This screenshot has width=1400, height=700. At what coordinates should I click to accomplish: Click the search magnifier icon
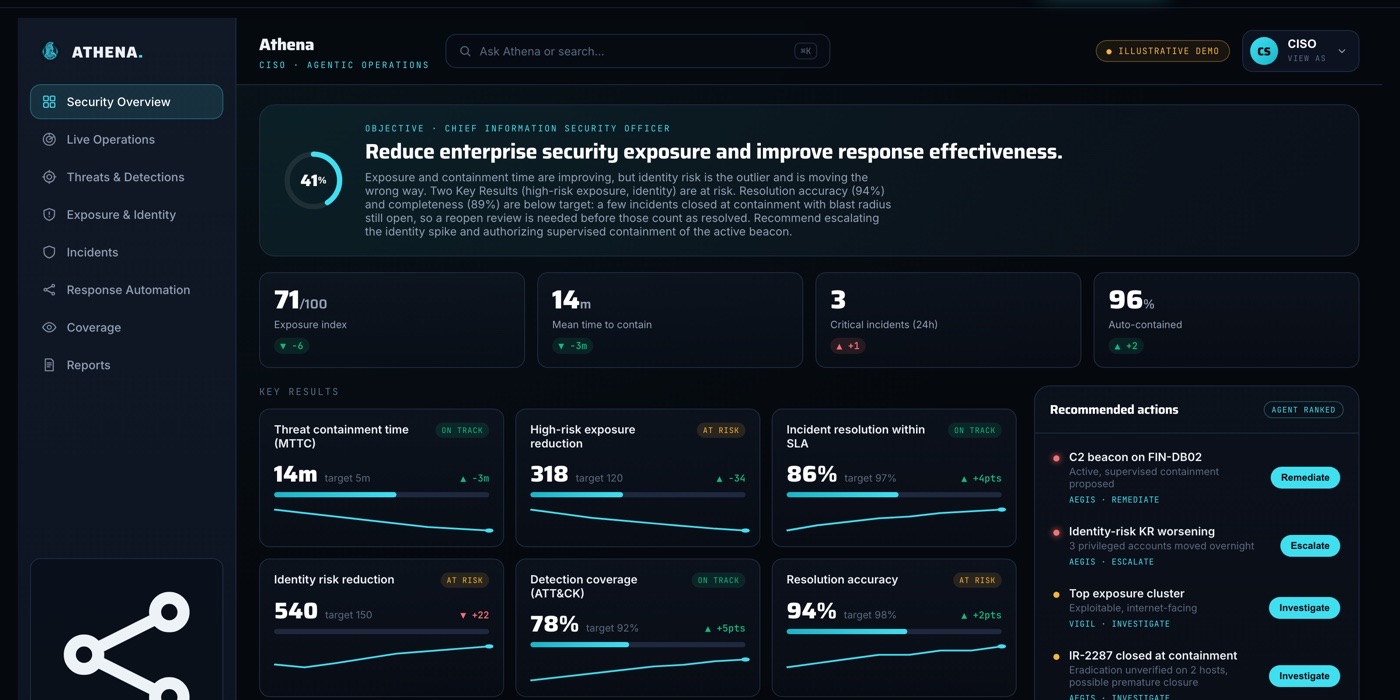465,51
